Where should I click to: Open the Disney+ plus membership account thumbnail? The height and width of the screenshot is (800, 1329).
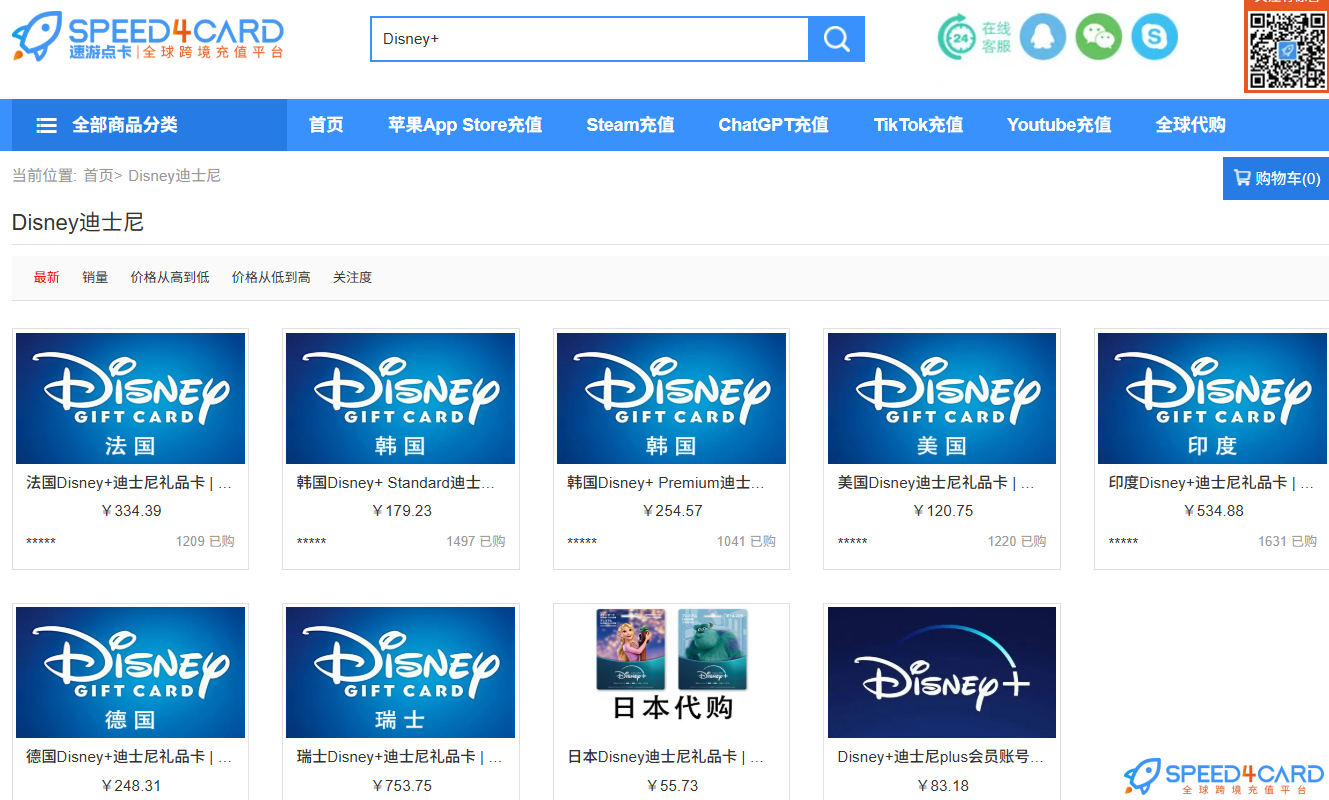[x=942, y=672]
